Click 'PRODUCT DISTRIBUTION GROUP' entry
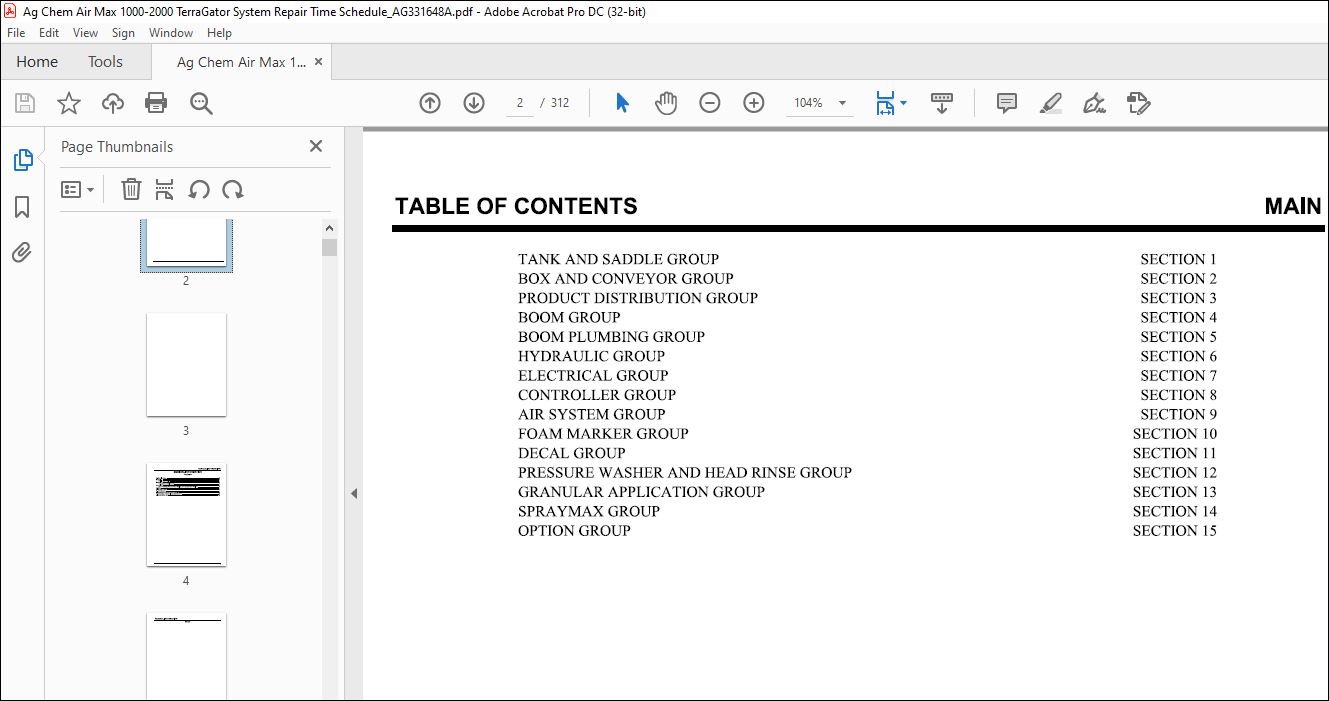This screenshot has width=1329, height=701. [x=638, y=298]
